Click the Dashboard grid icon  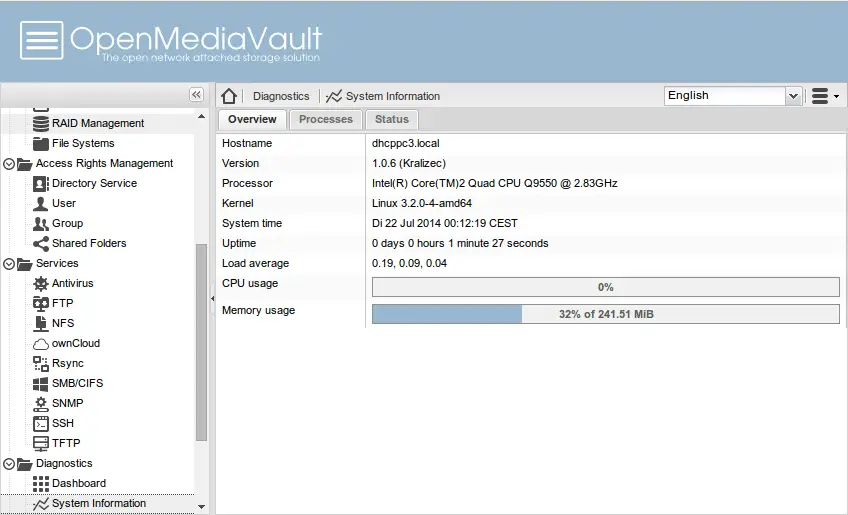(41, 484)
